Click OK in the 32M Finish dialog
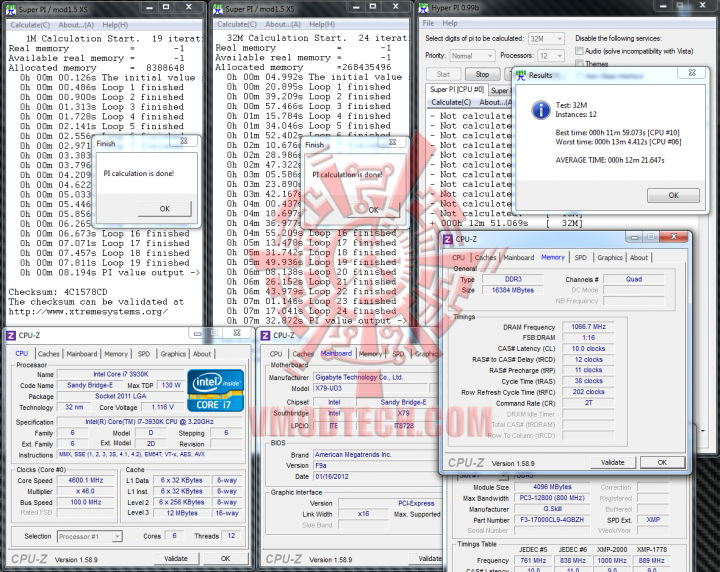Image resolution: width=720 pixels, height=572 pixels. (x=373, y=210)
